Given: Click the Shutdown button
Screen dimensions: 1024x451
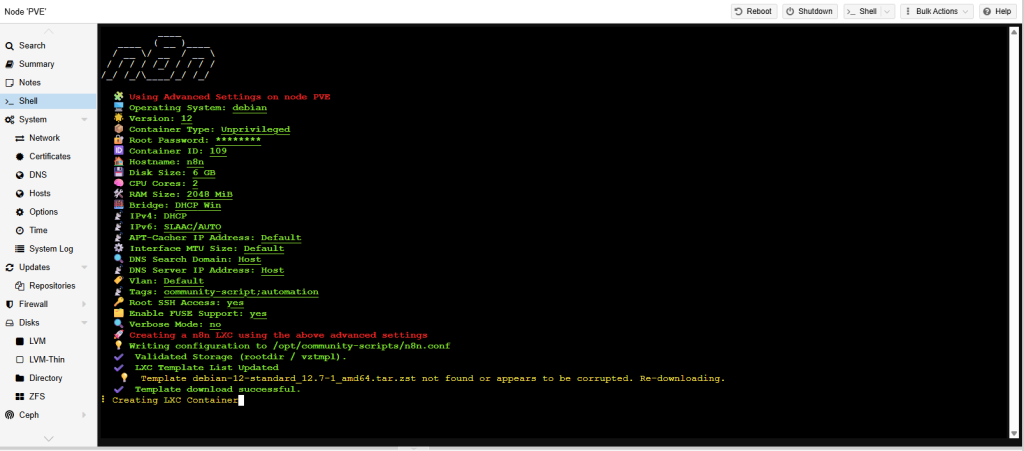Looking at the screenshot, I should click(810, 11).
